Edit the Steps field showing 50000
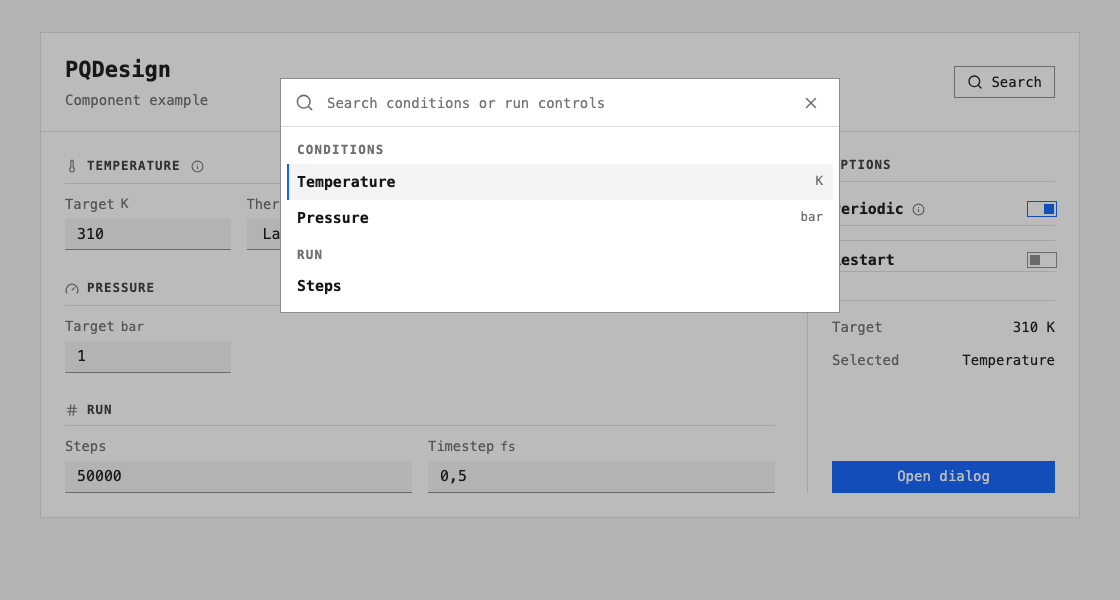This screenshot has width=1120, height=600. [x=239, y=476]
